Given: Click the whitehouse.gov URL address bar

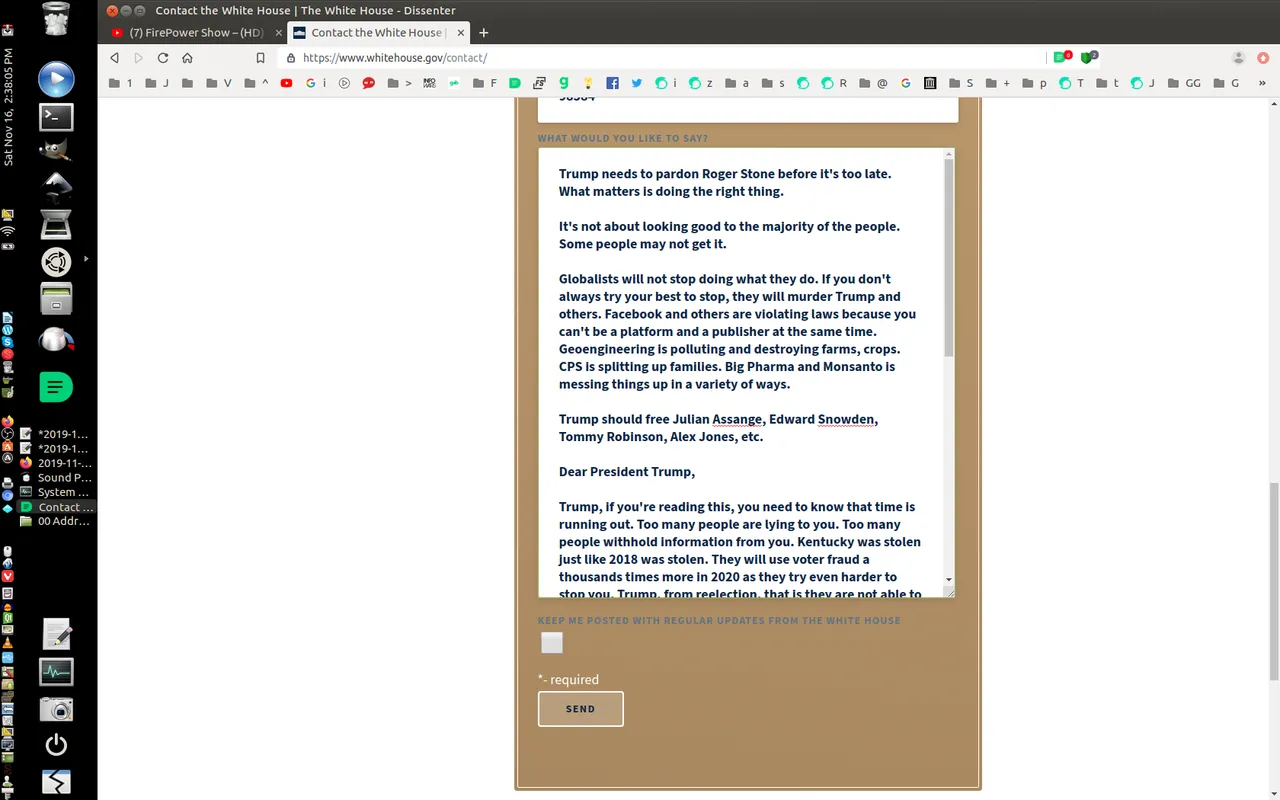Looking at the screenshot, I should pos(660,58).
